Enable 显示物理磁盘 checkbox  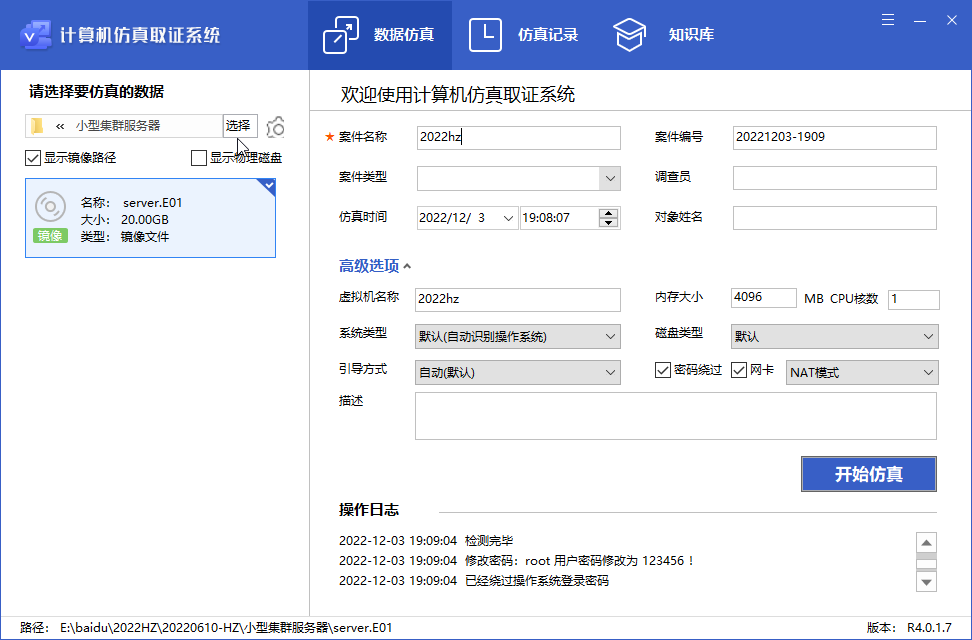[198, 158]
